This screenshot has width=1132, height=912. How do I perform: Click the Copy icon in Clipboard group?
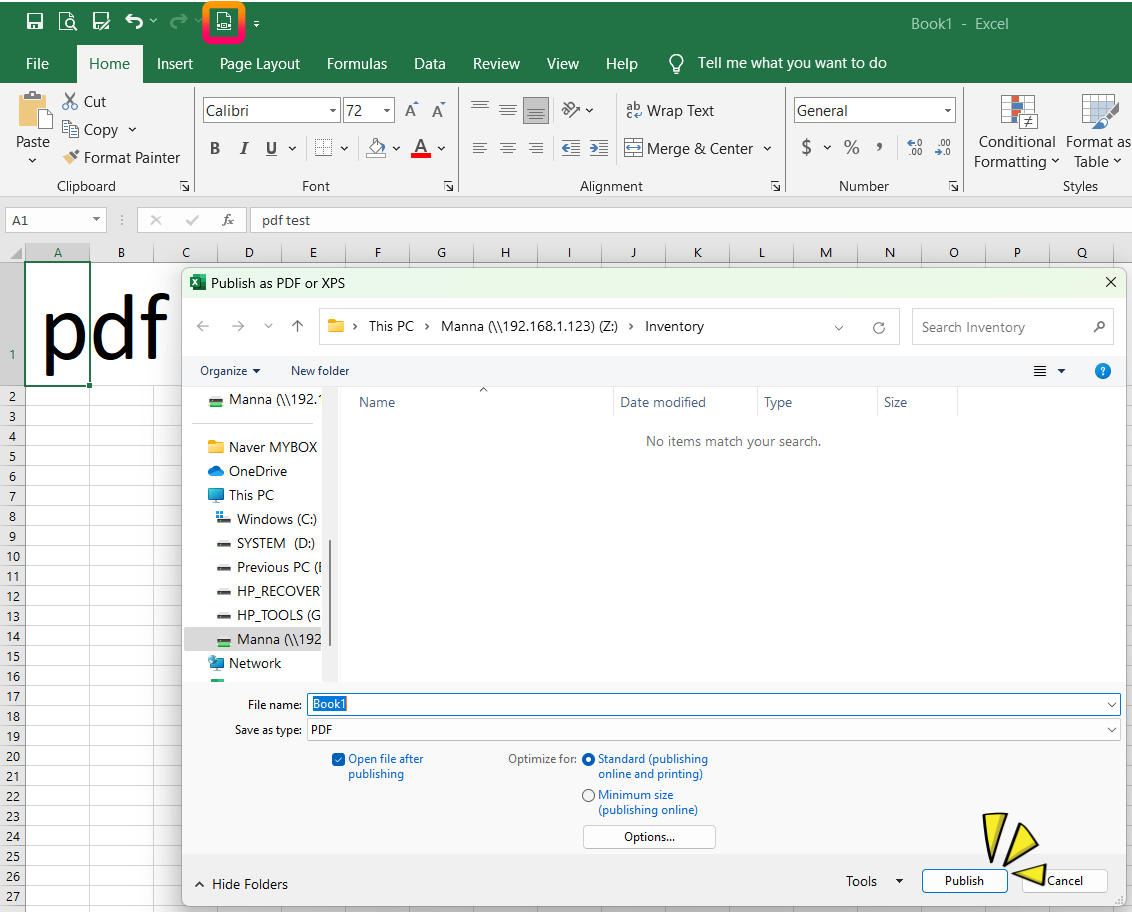pos(70,129)
